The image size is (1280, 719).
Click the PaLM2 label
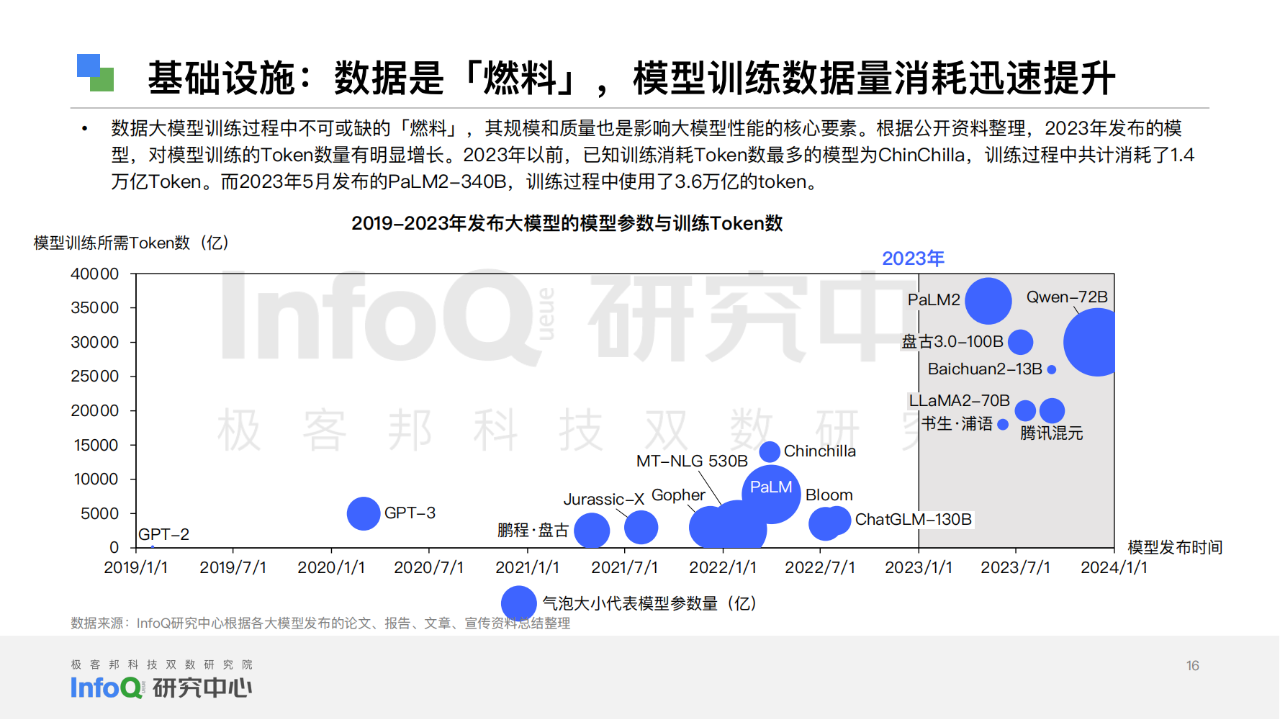coord(934,299)
